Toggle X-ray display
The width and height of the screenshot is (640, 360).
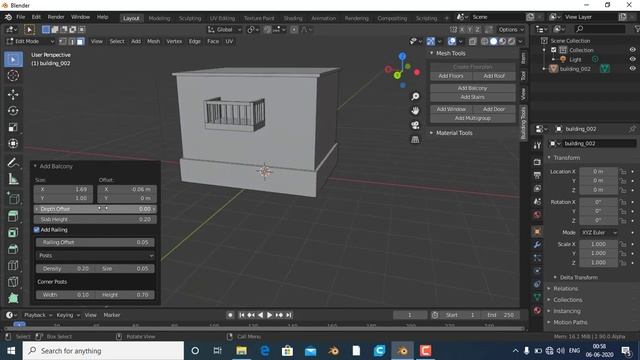472,41
